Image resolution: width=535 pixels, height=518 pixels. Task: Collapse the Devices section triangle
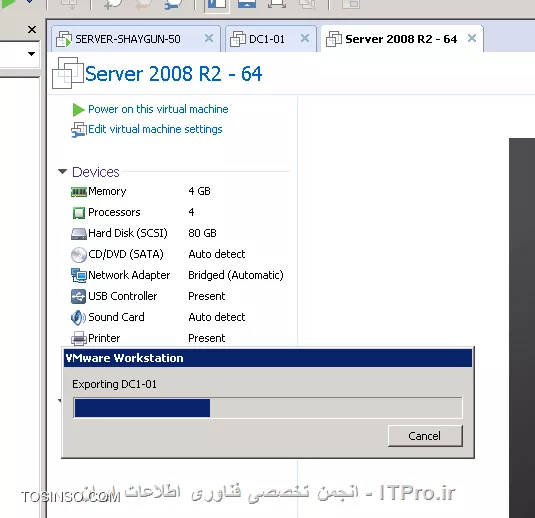point(62,172)
